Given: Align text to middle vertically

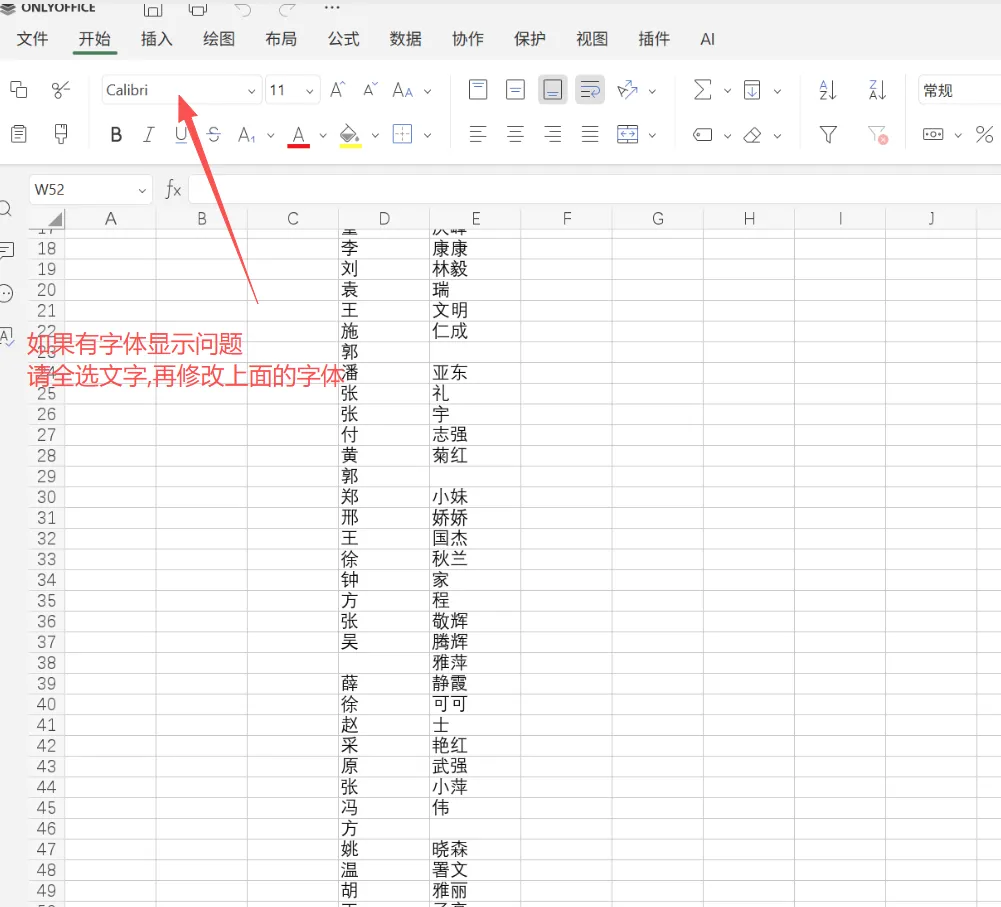Looking at the screenshot, I should point(515,90).
